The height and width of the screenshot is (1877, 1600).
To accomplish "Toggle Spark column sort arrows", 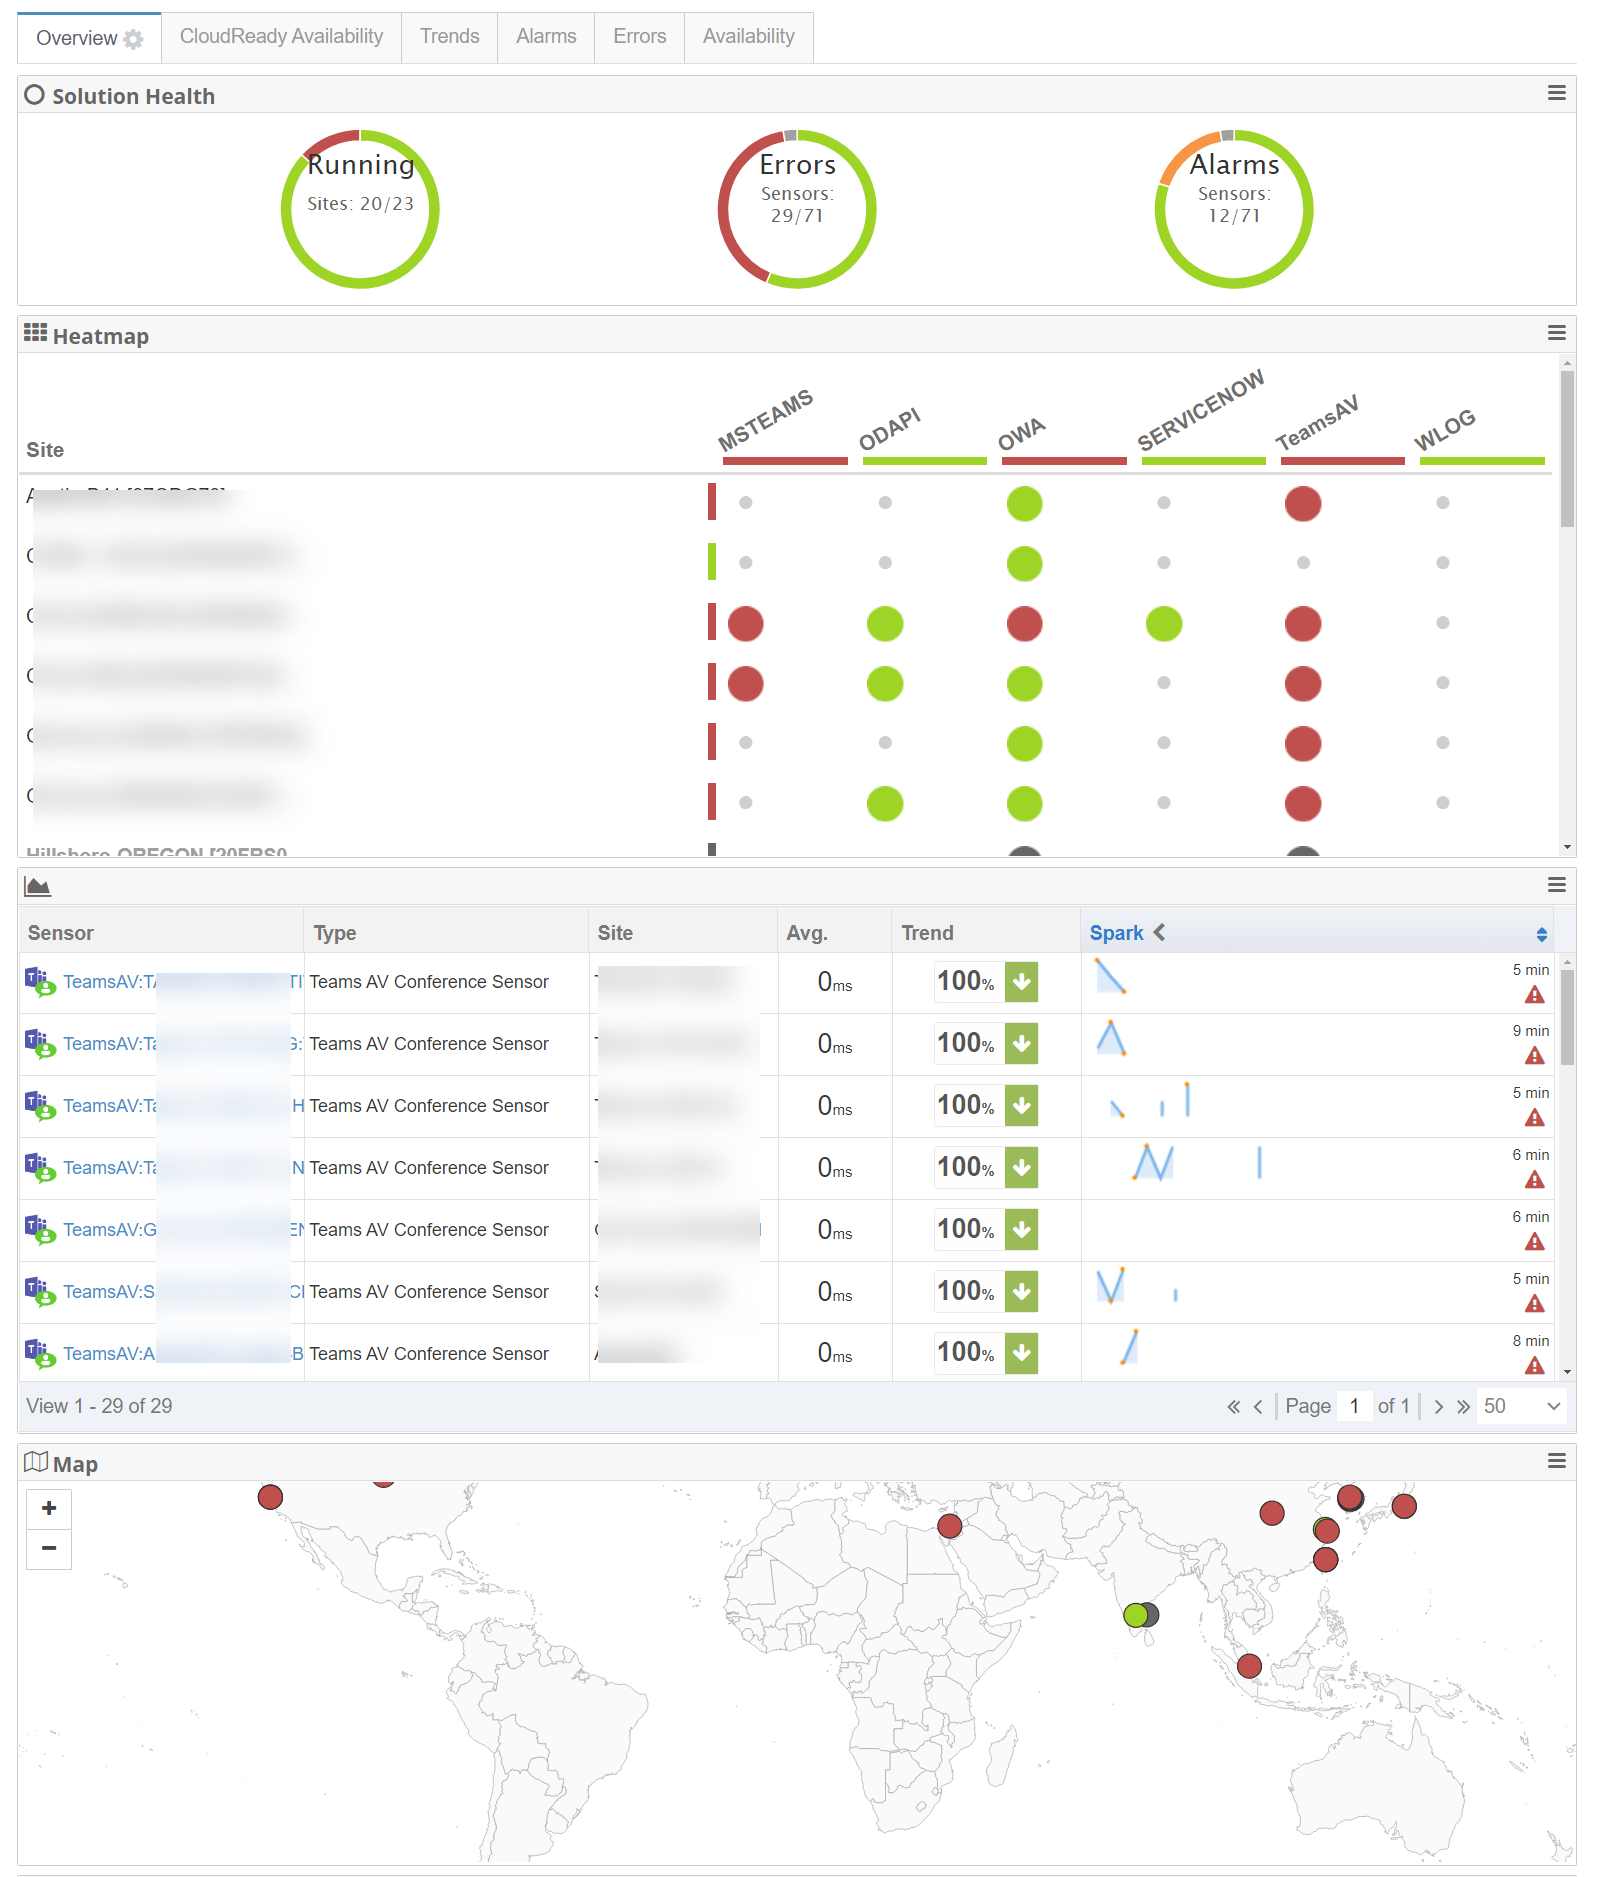I will pos(1541,935).
